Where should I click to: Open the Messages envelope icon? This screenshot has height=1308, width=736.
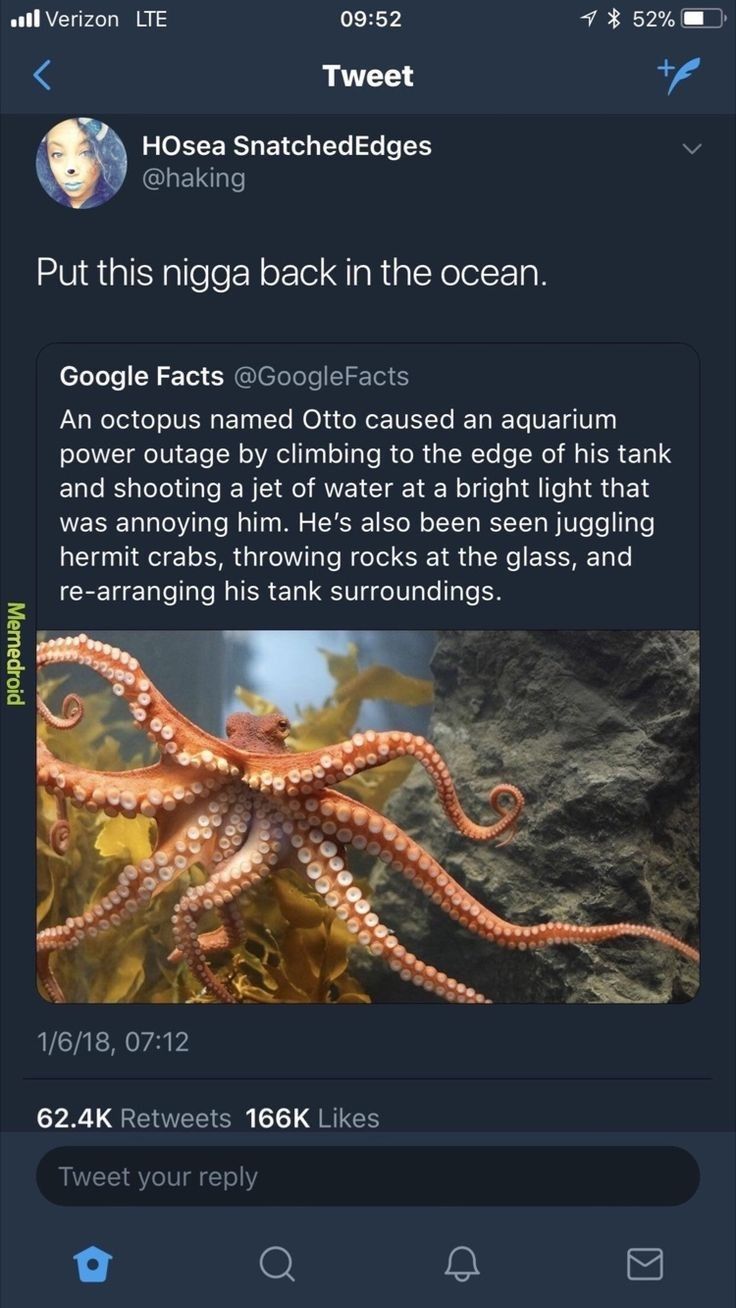click(x=645, y=1265)
